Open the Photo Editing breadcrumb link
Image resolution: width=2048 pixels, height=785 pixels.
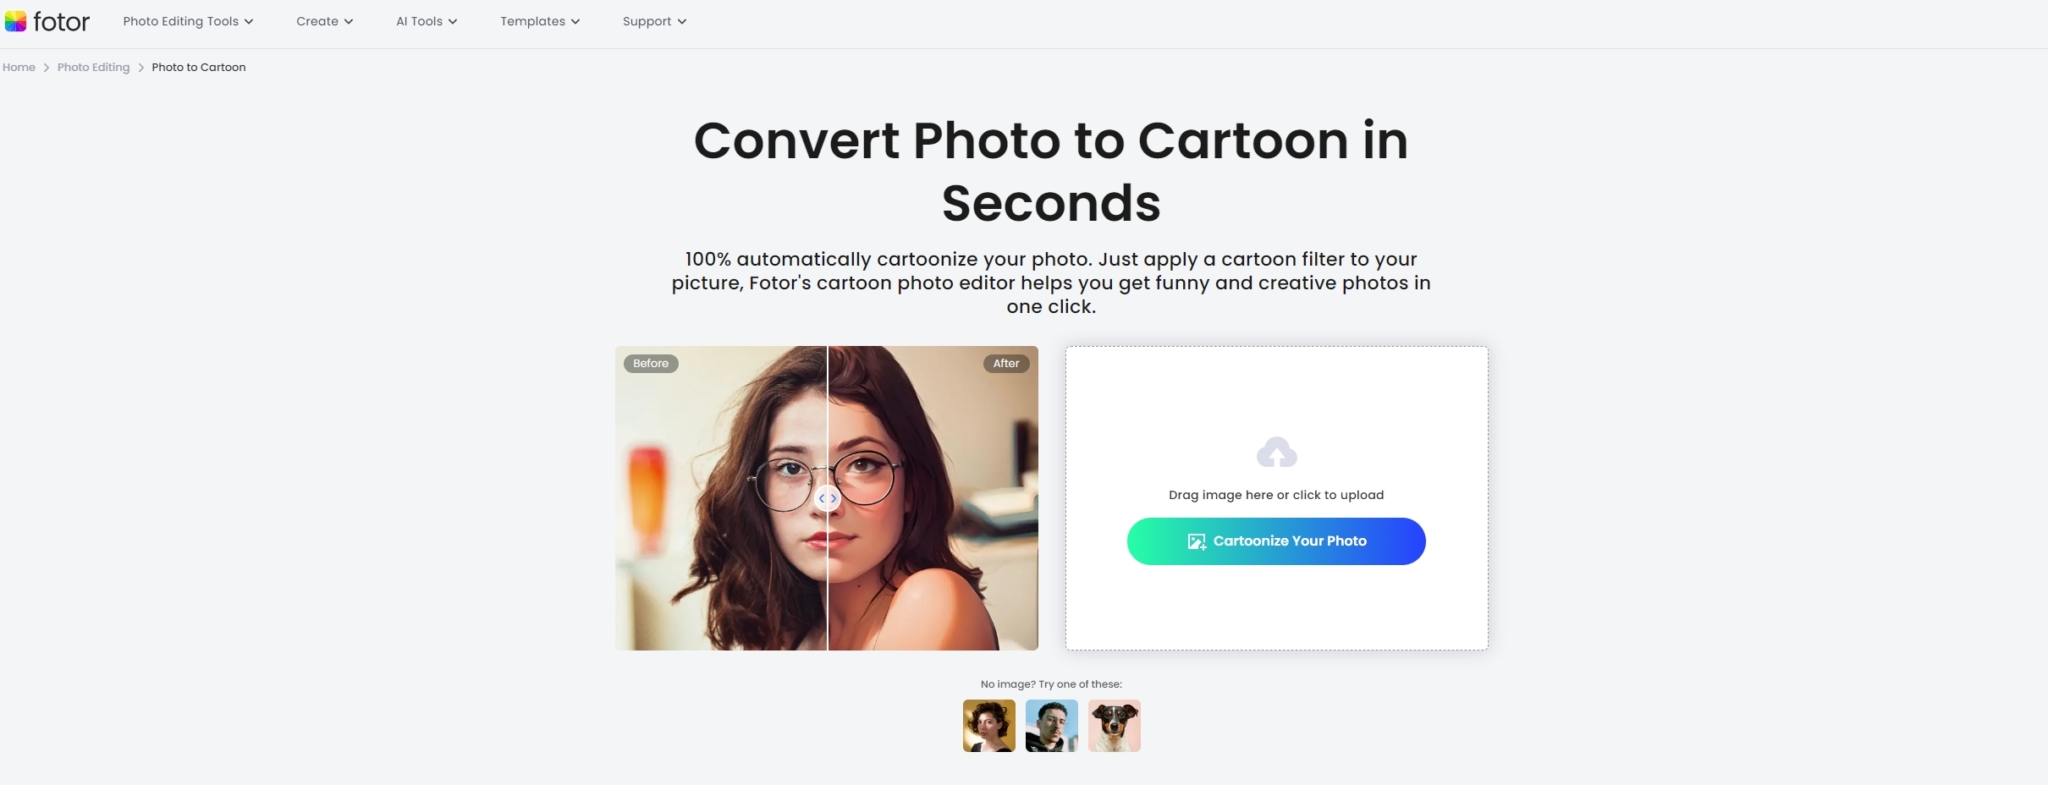[93, 66]
